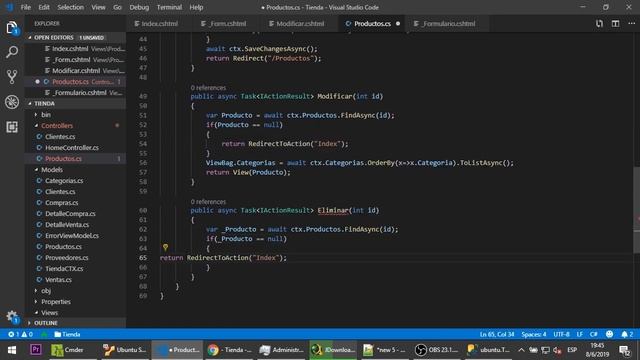The width and height of the screenshot is (640, 360).
Task: Open the taskbar clock showing 19:45
Action: point(597,350)
